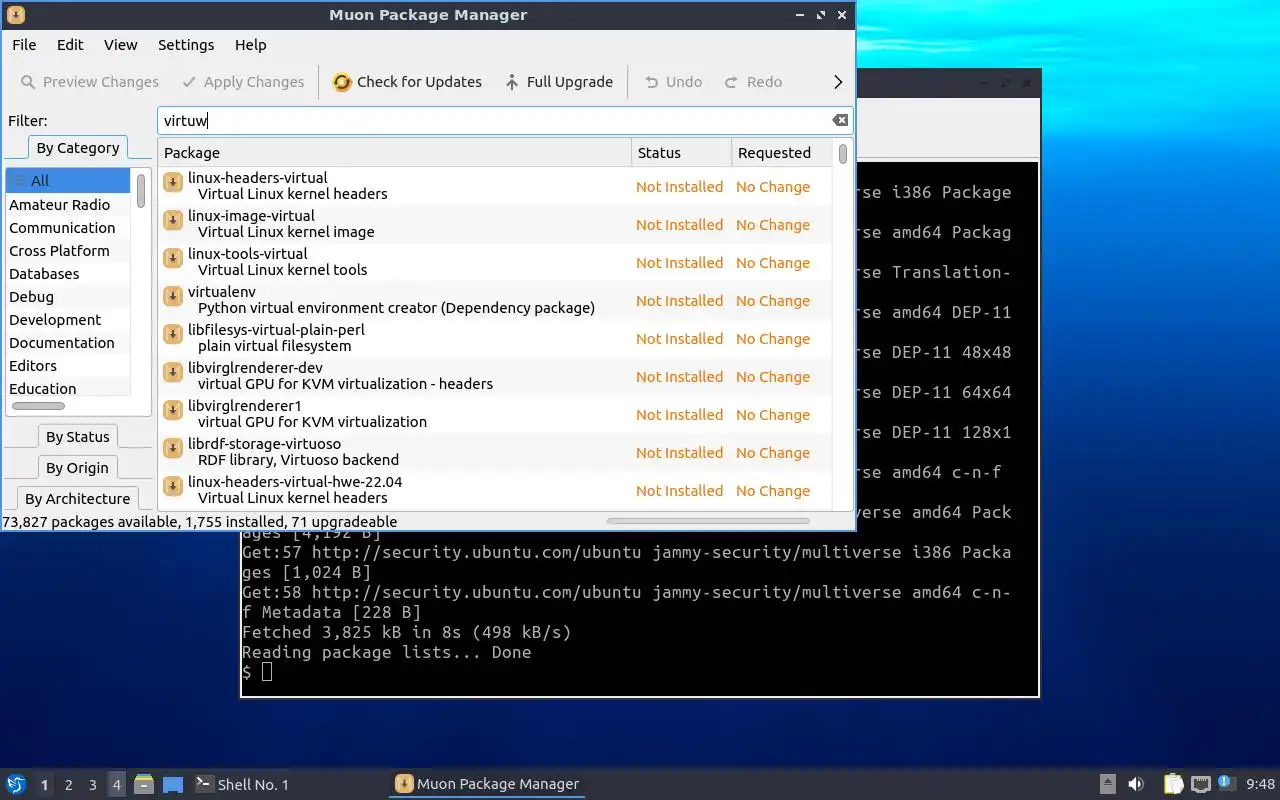Image resolution: width=1280 pixels, height=800 pixels.
Task: Click the Redo toolbar button
Action: coord(753,82)
